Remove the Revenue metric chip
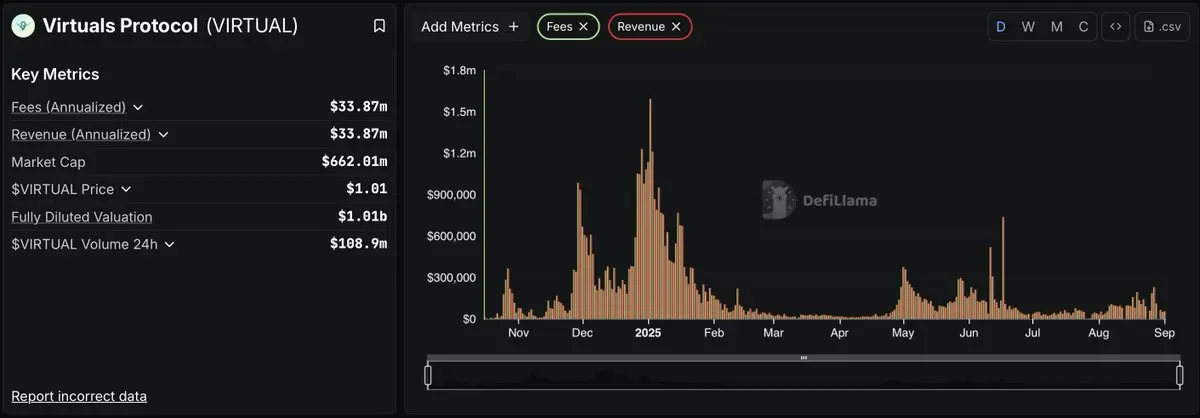1200x418 pixels. coord(676,27)
